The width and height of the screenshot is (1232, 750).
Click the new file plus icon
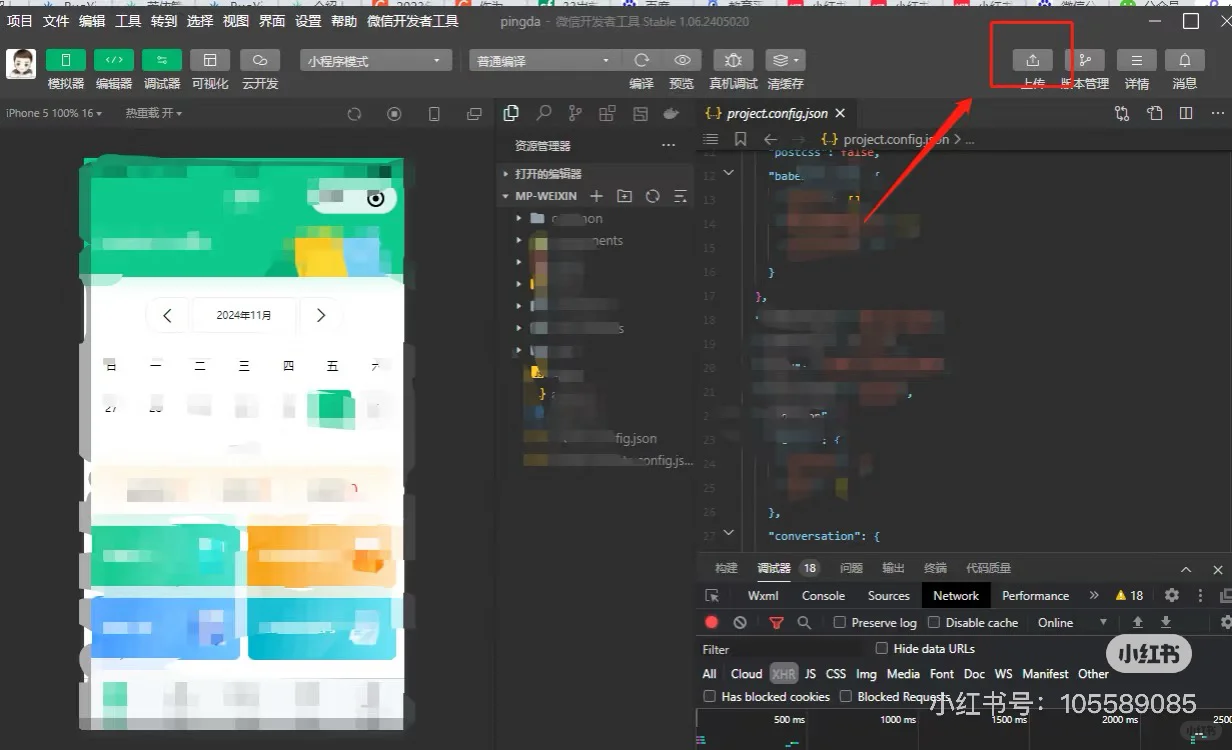pos(597,196)
